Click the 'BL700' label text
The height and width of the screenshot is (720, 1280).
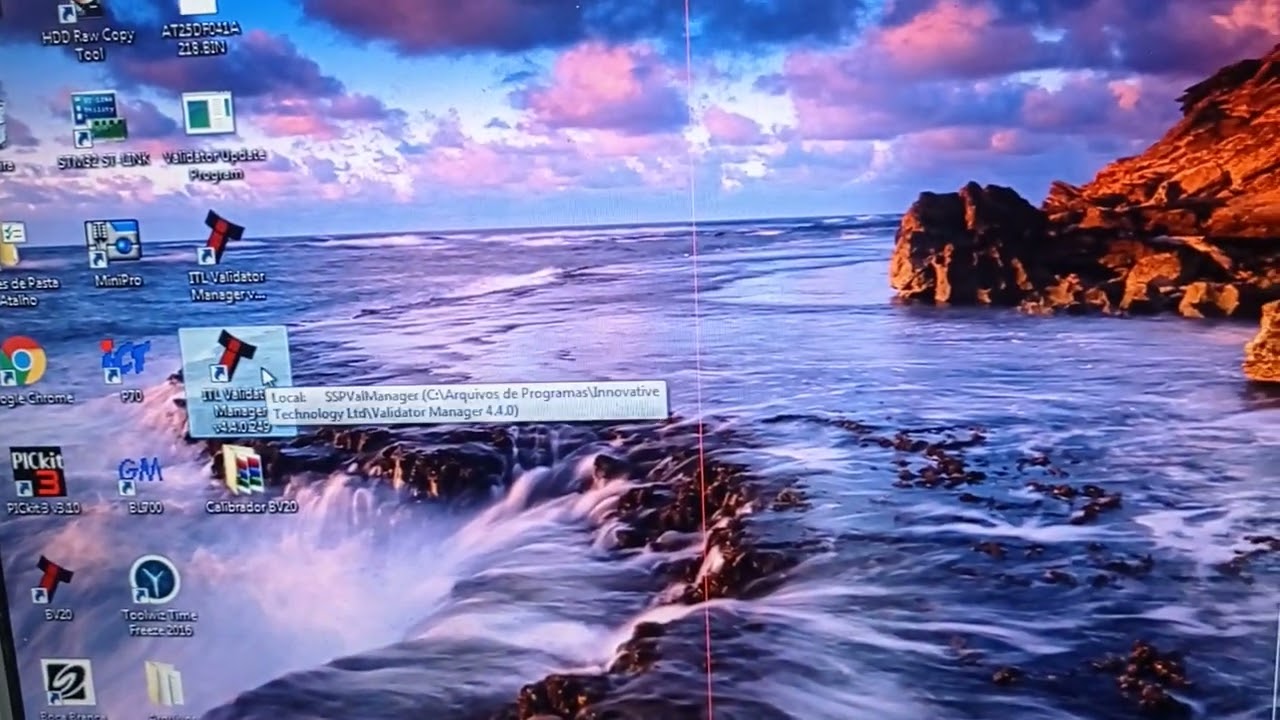[x=145, y=507]
